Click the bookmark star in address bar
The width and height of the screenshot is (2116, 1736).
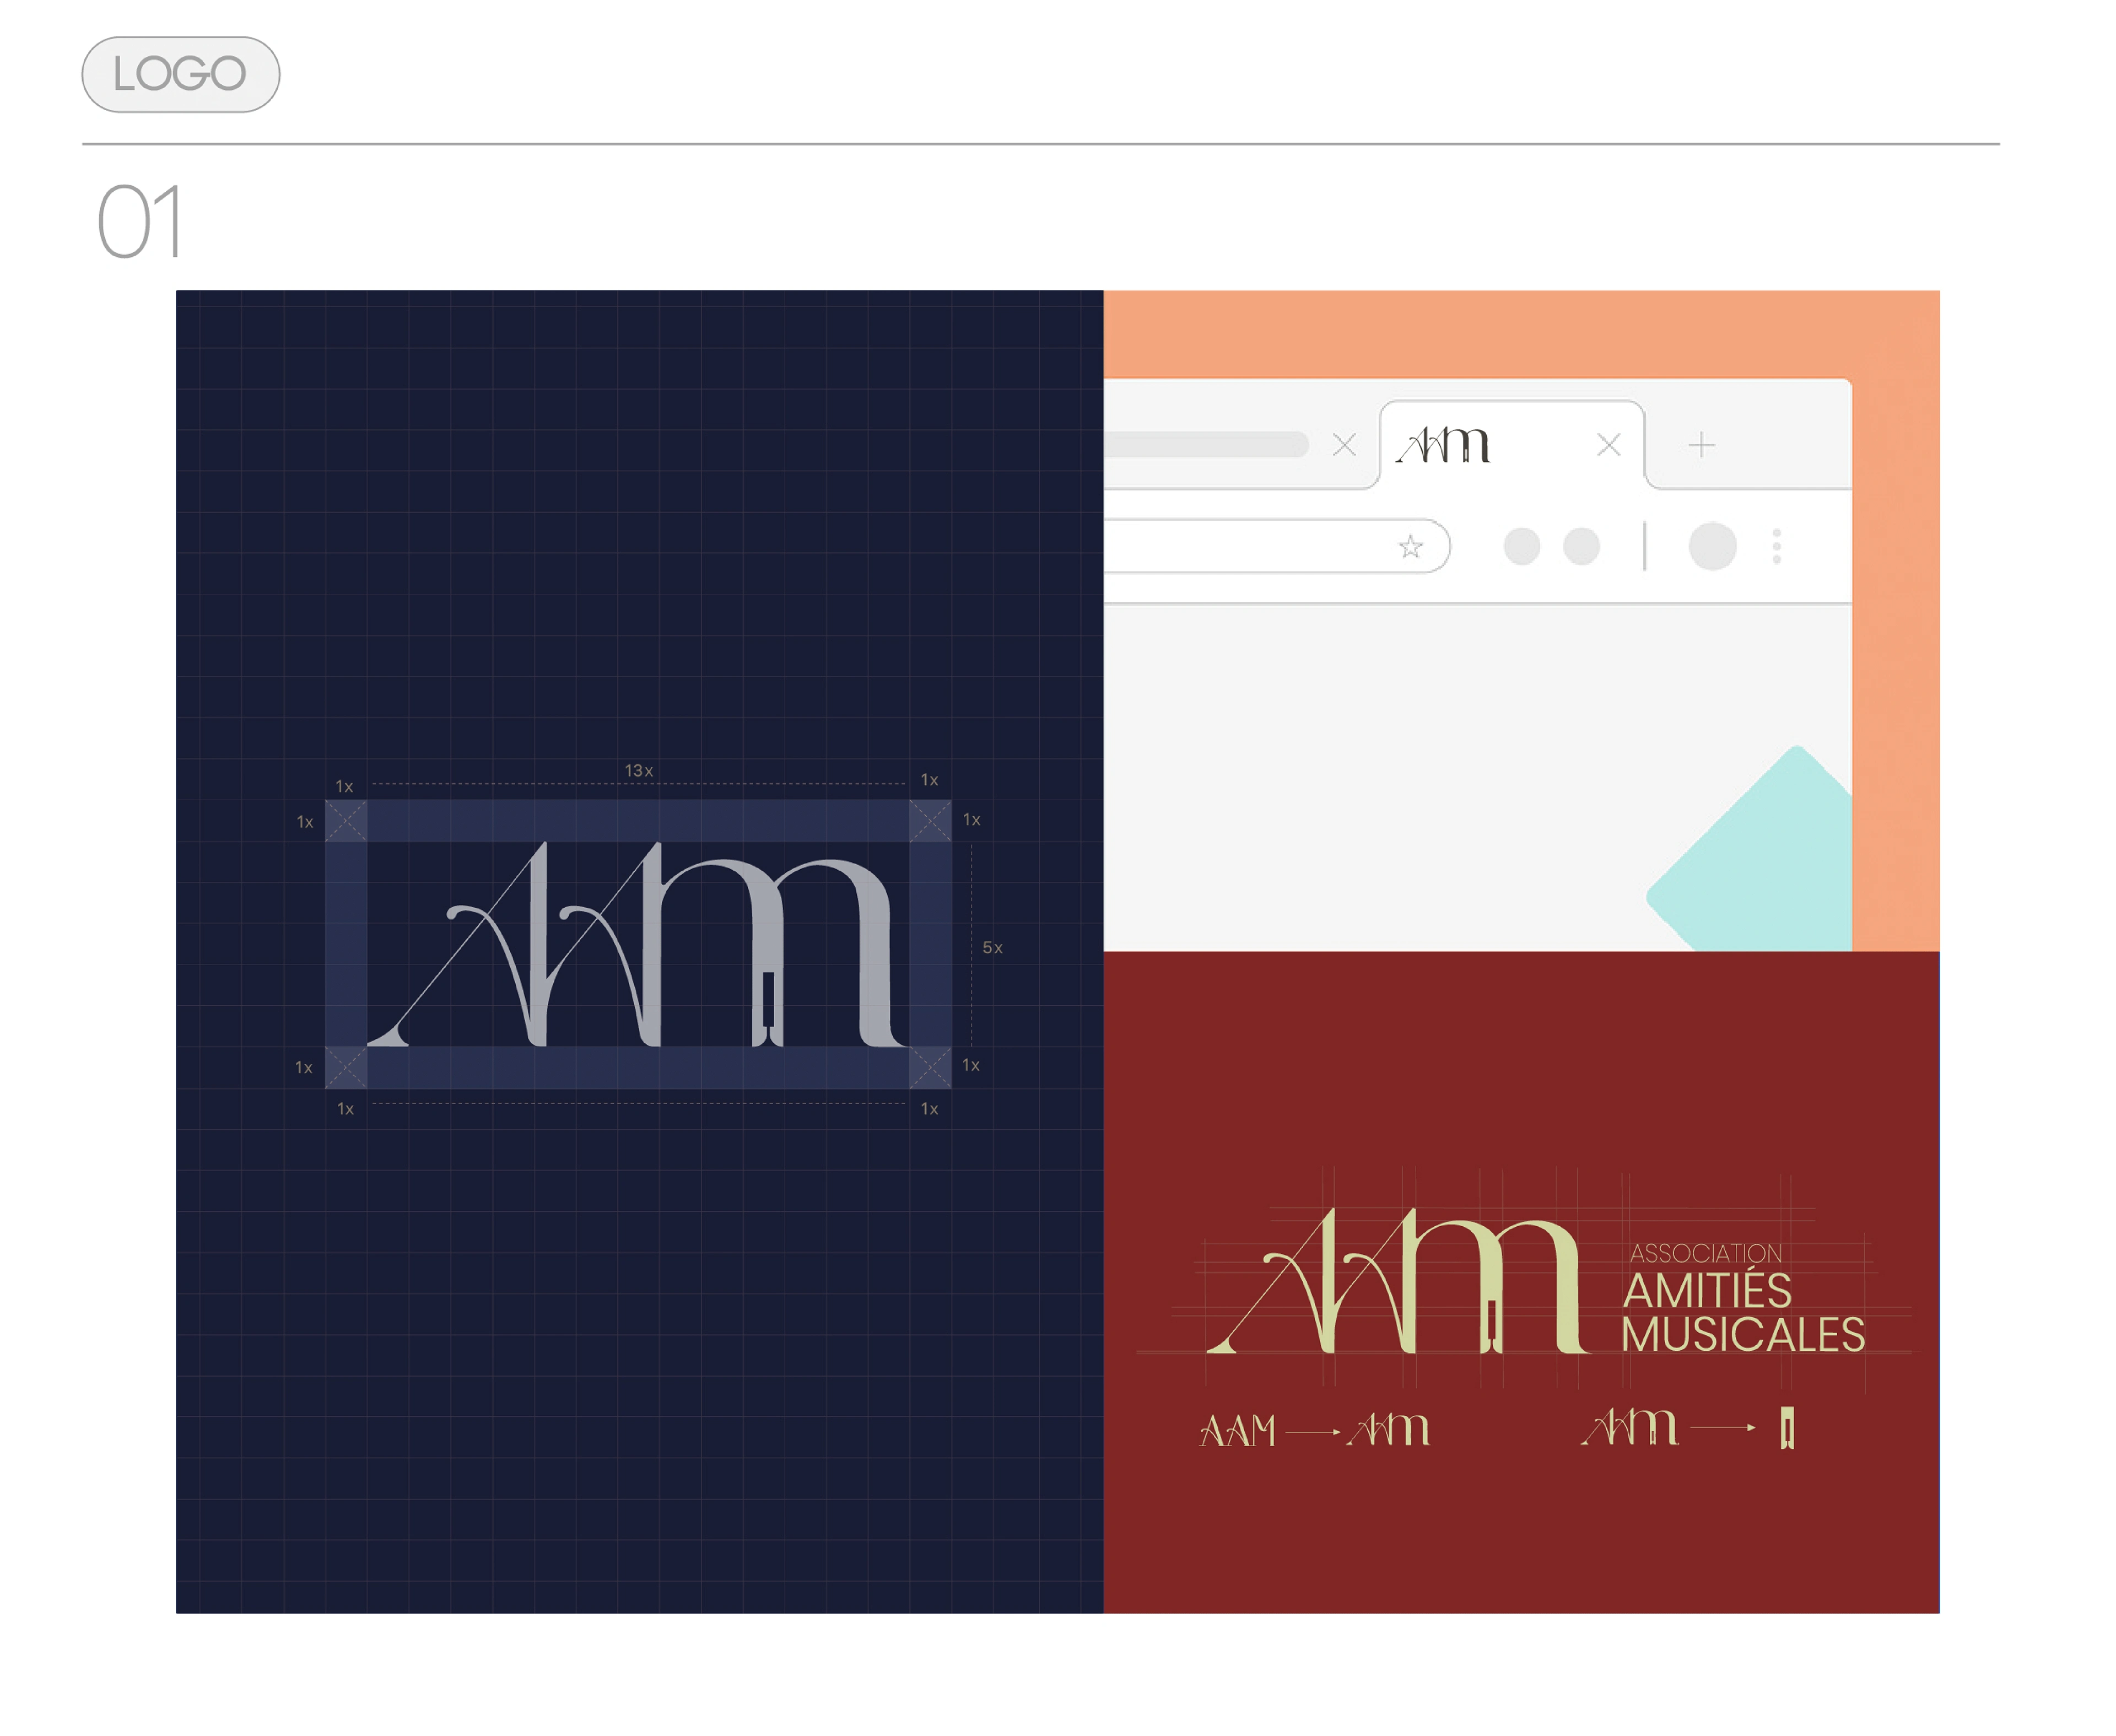click(1410, 546)
